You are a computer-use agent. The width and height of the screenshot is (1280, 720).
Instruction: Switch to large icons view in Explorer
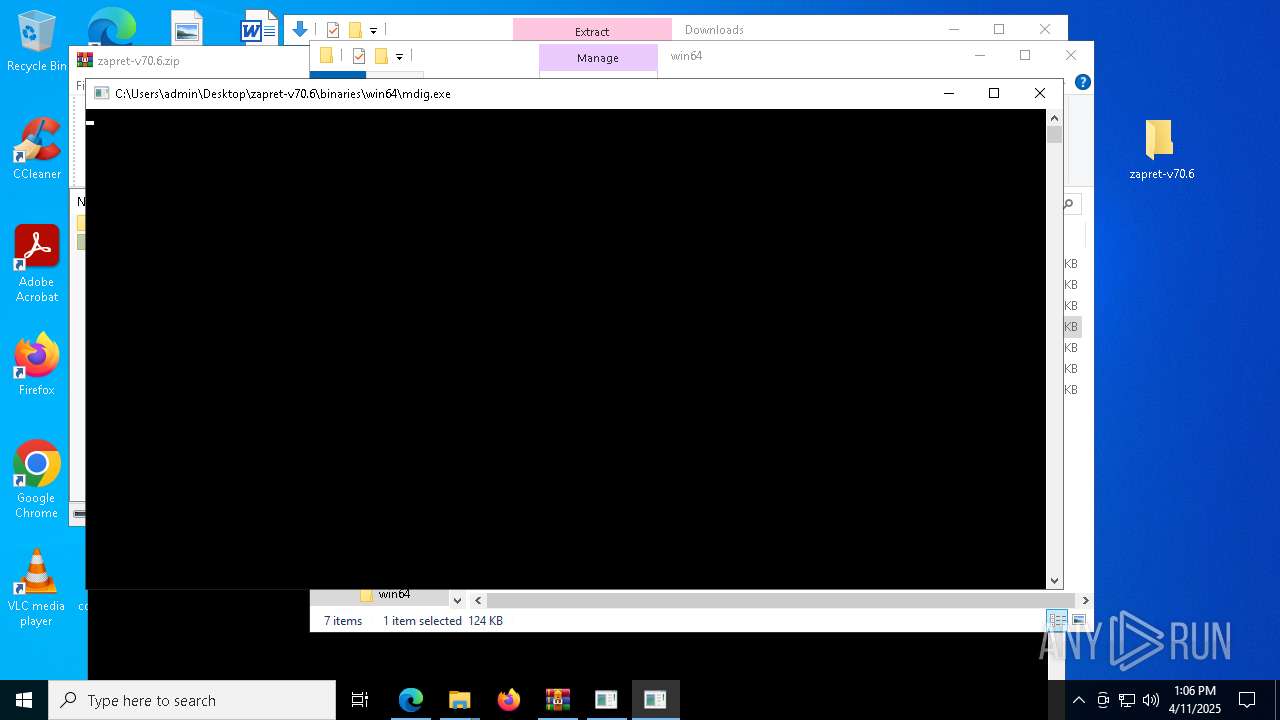1078,620
